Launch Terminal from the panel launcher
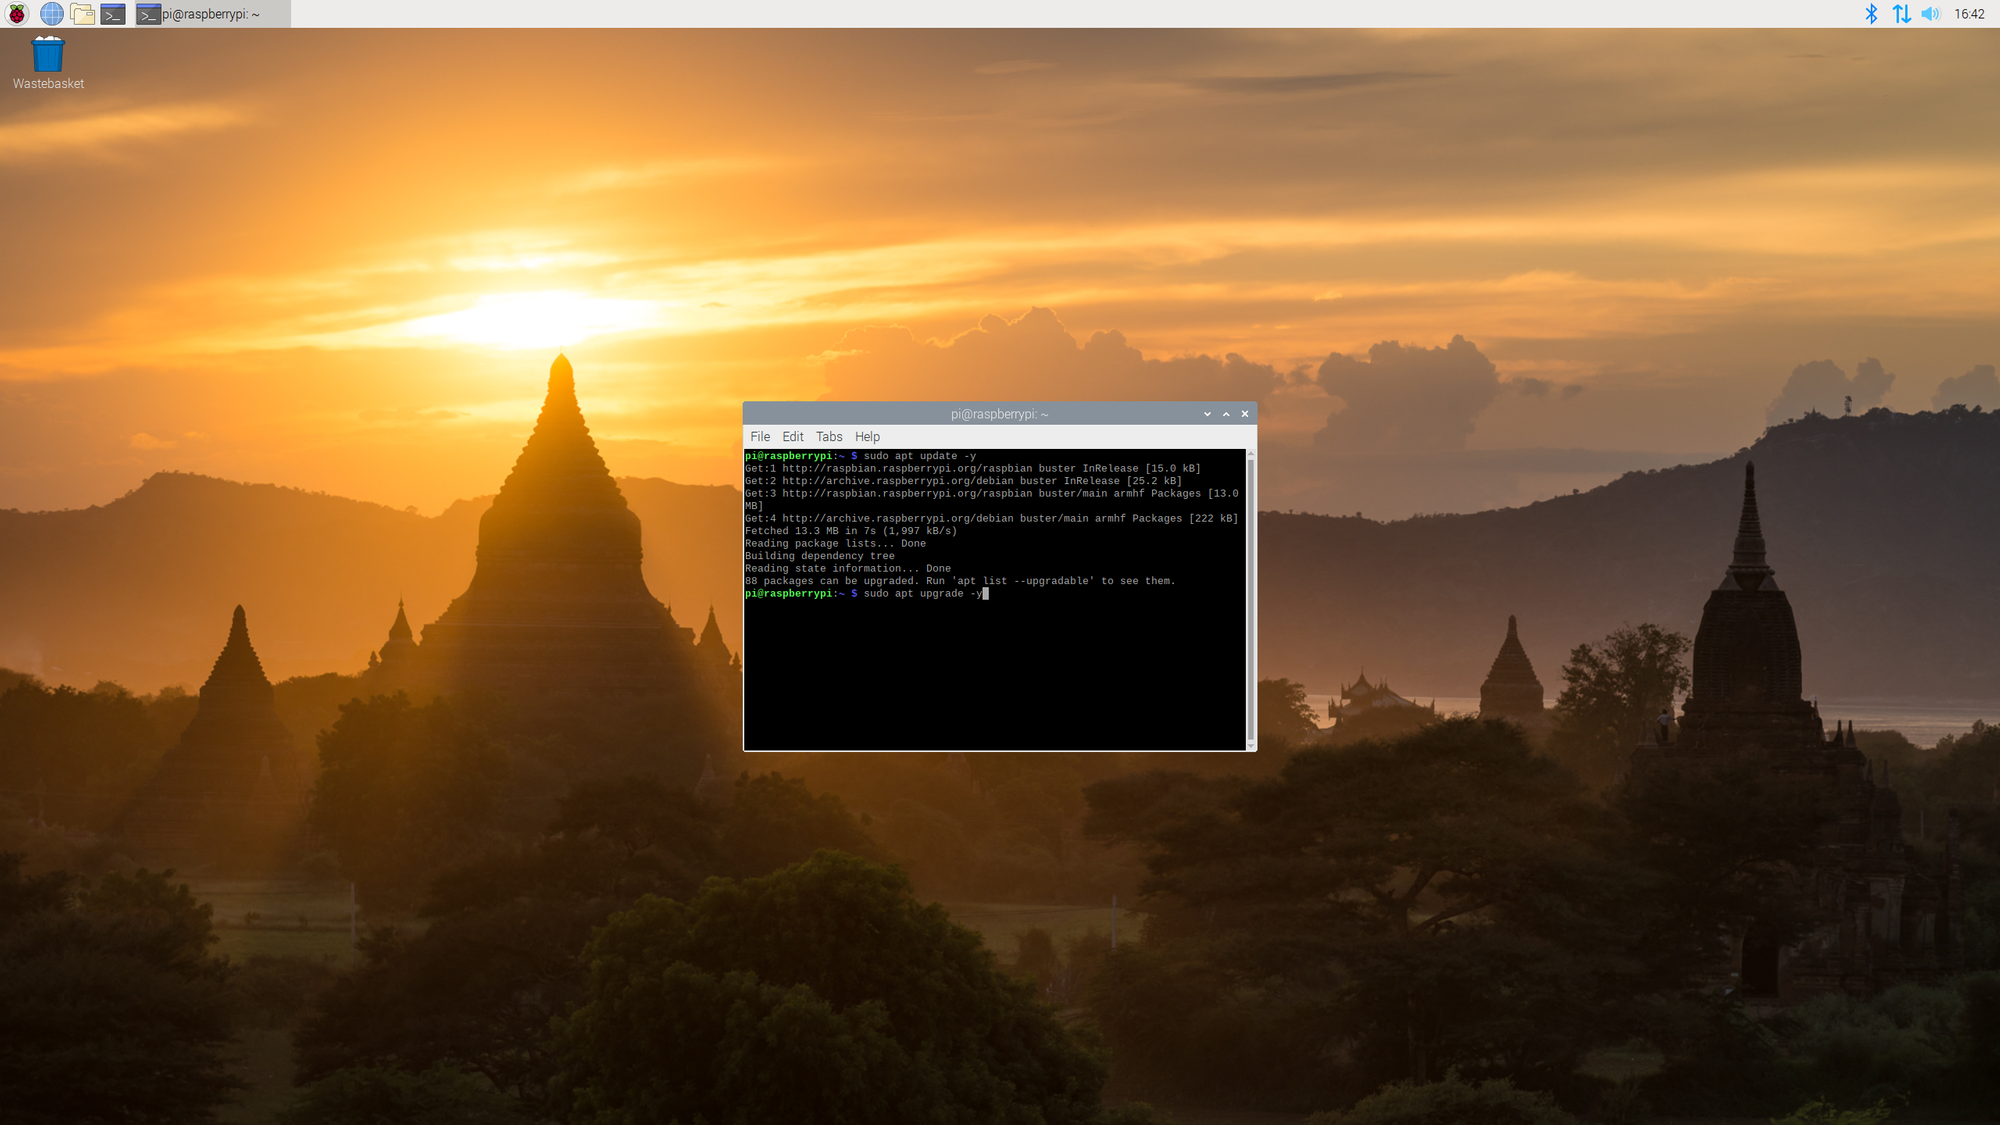The width and height of the screenshot is (2000, 1125). [113, 14]
